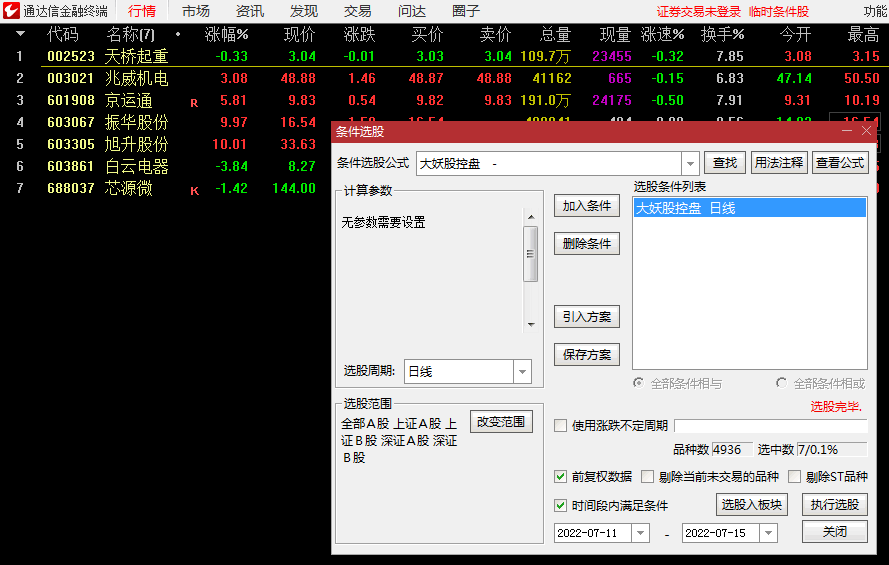Sort by 涨幅% column header
Screen dimensions: 889x565
pyautogui.click(x=226, y=35)
